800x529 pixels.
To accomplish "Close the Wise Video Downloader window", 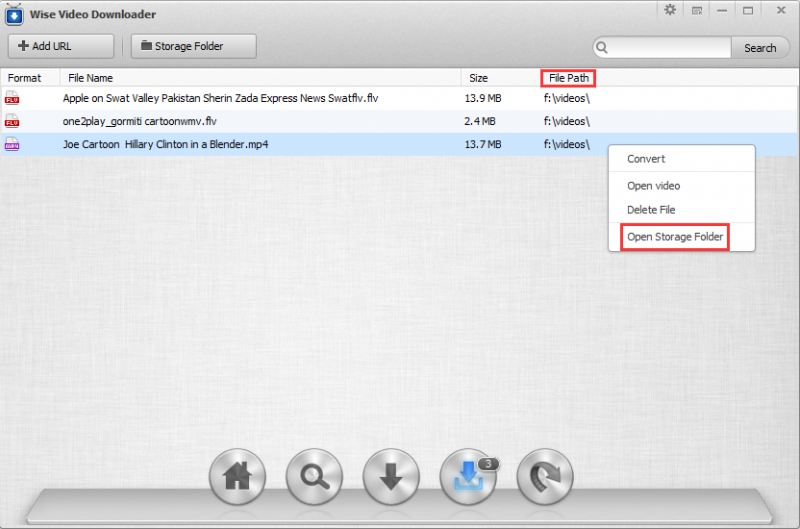I will pos(781,10).
